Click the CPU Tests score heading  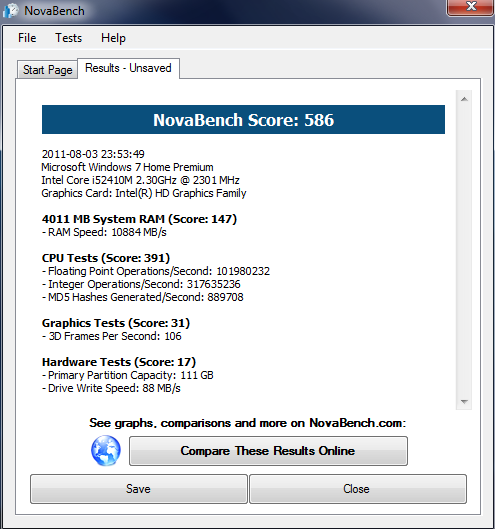click(106, 258)
